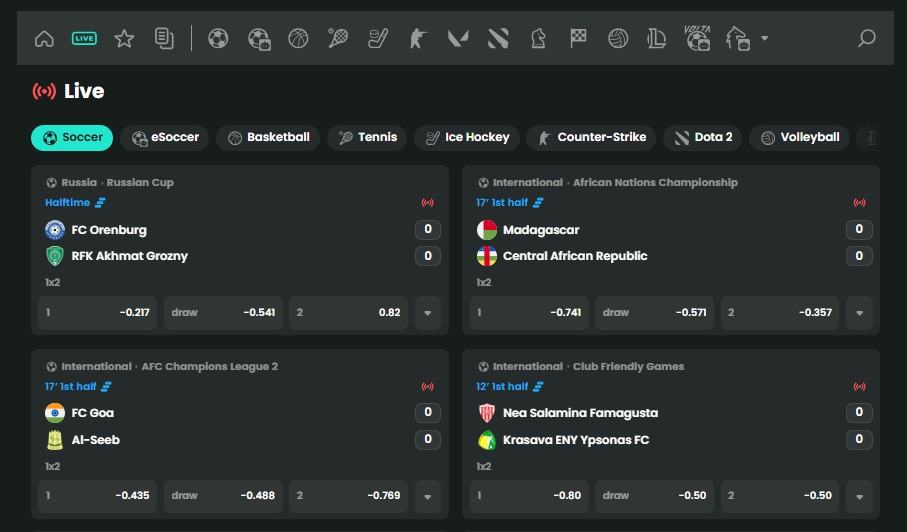
Task: Switch to Basketball tab
Action: [268, 138]
